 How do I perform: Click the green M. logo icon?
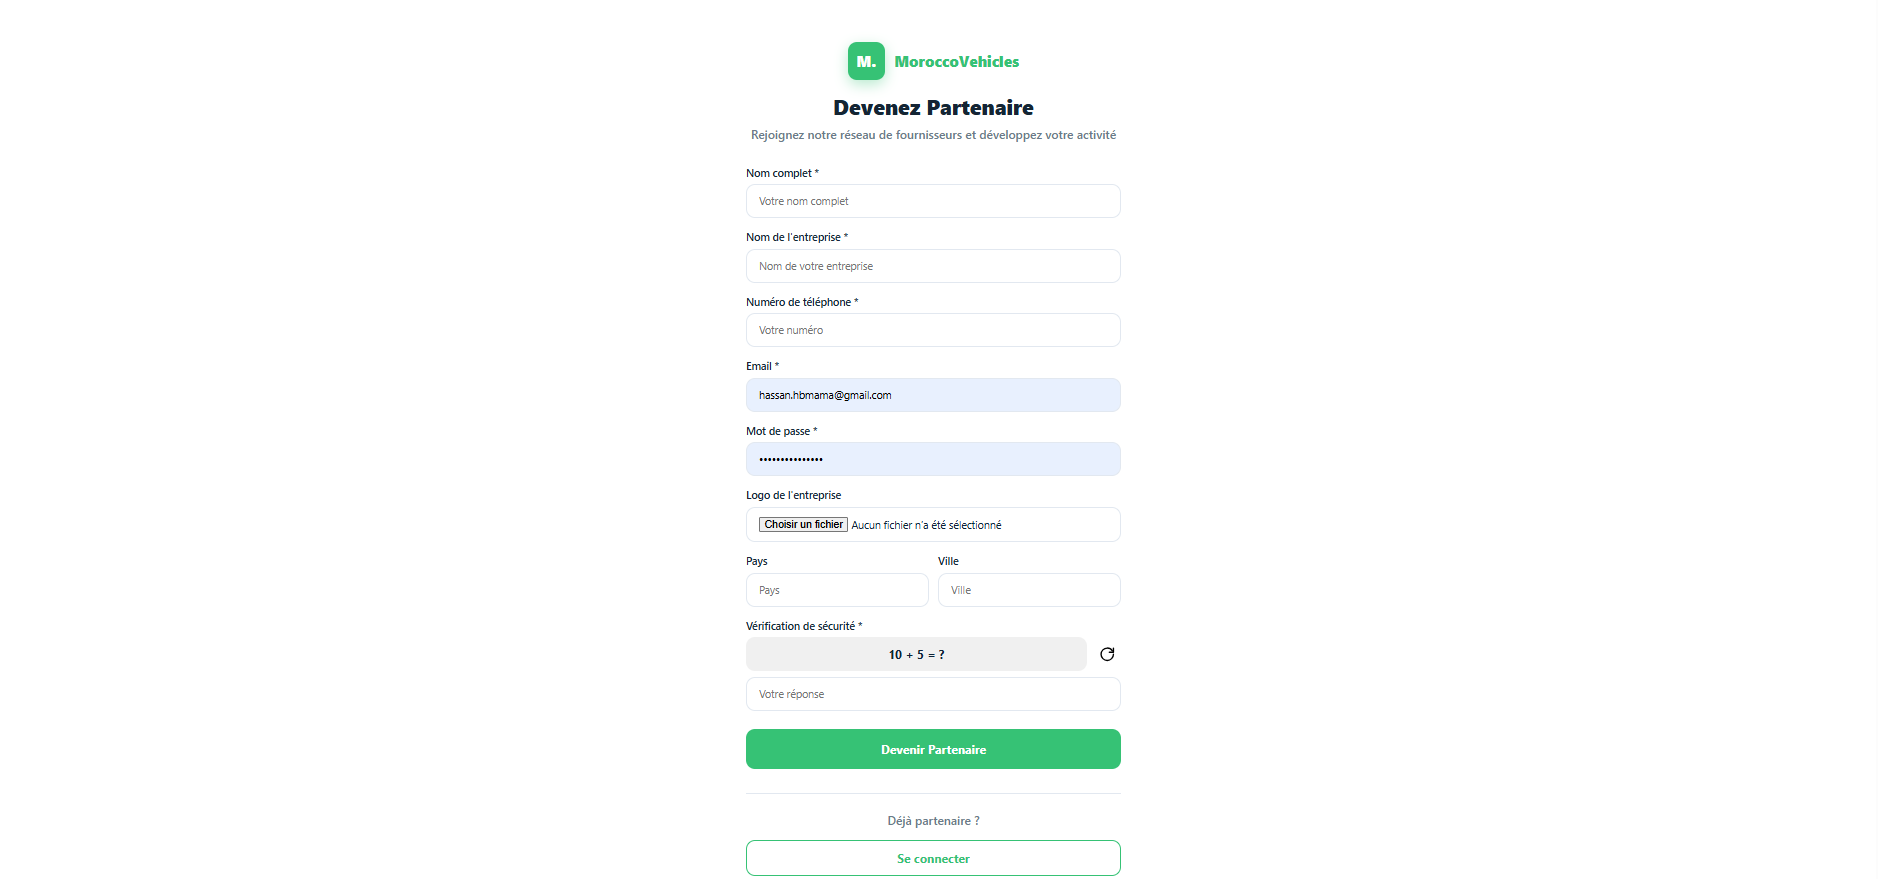tap(866, 61)
